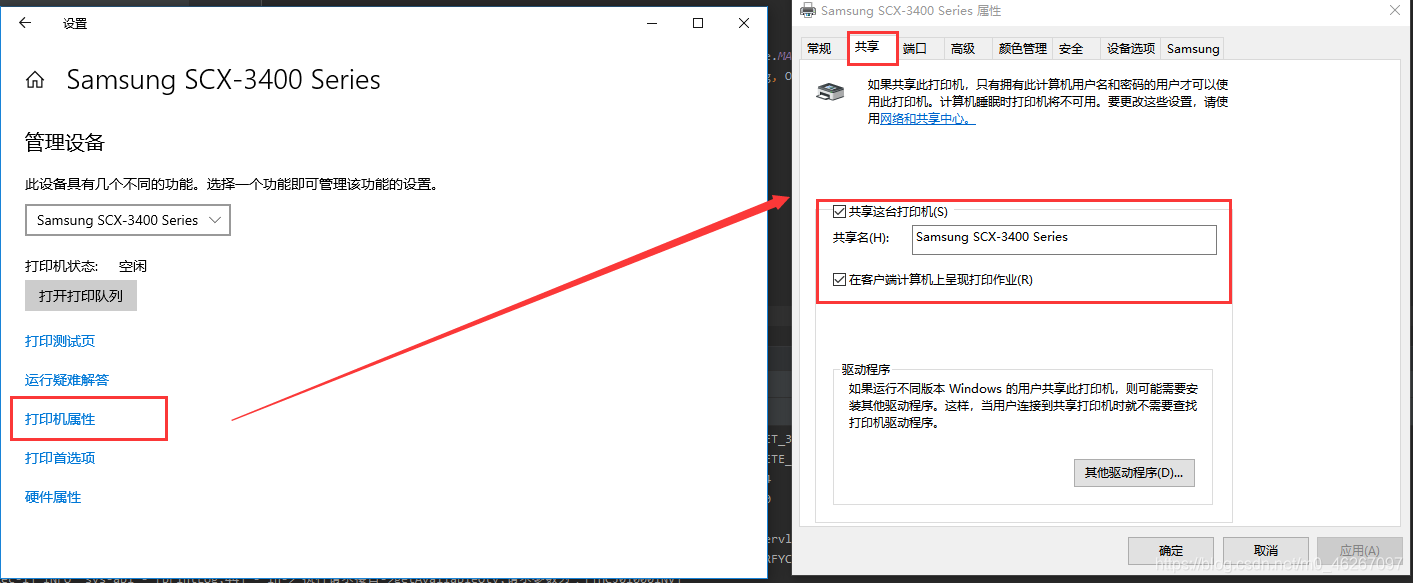Switch to the 常规 tab
The image size is (1413, 583).
(x=819, y=48)
